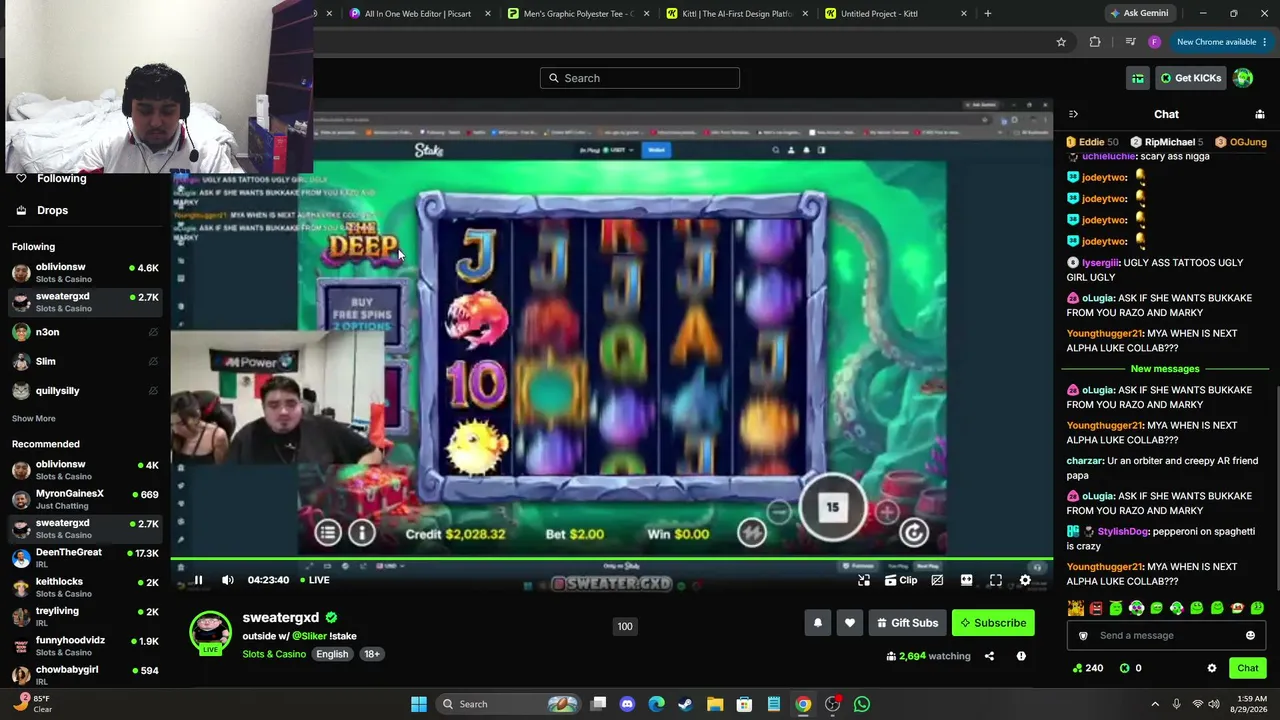Click the Search field on Kick
Screen dimensions: 1280x720
pyautogui.click(x=640, y=78)
